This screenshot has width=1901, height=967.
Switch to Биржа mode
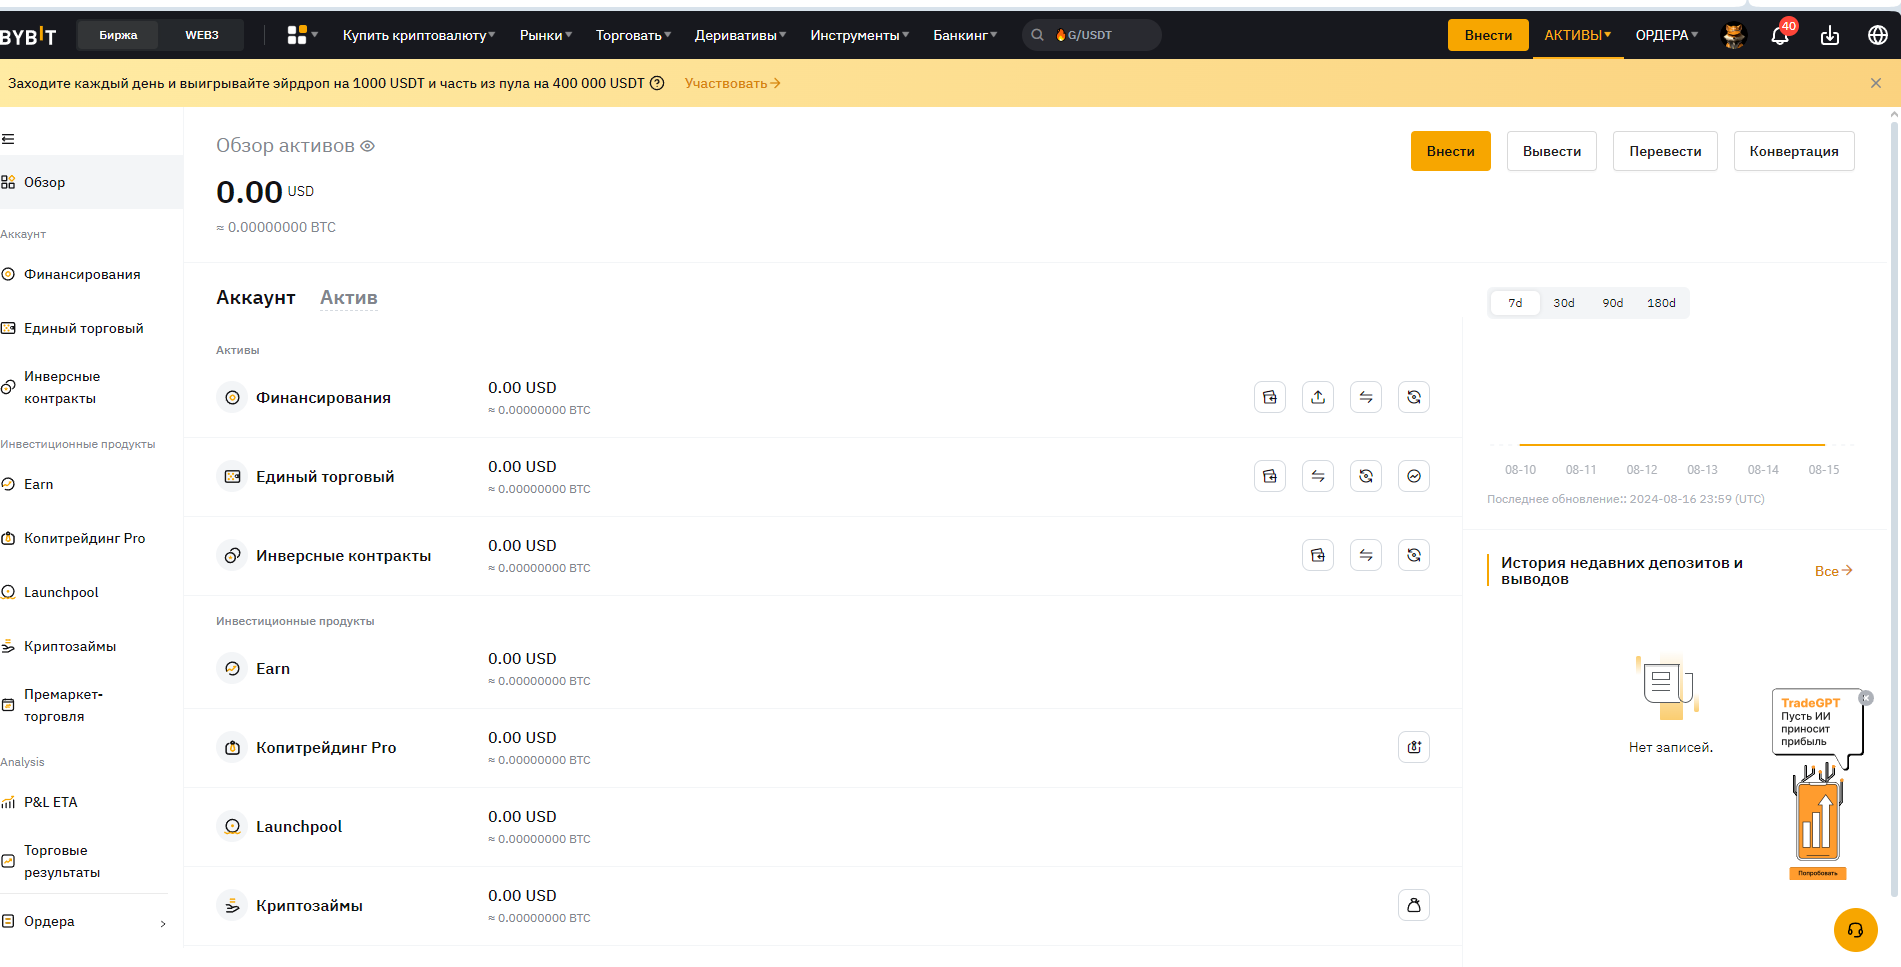pos(118,35)
